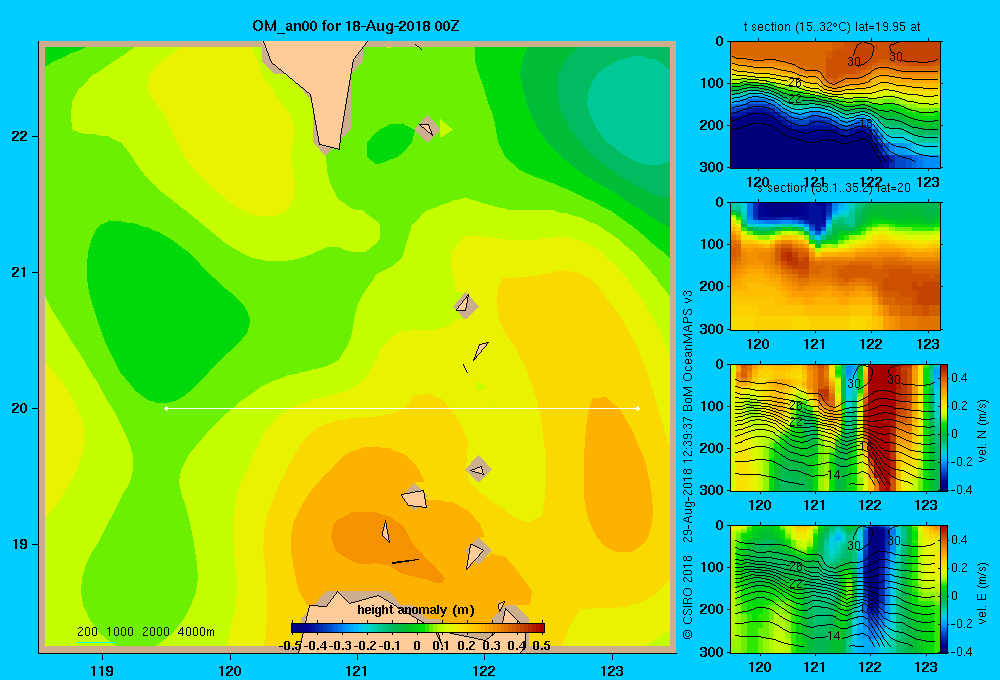Click longitude "123" below the salinity section
This screenshot has width=1000, height=680.
[927, 344]
